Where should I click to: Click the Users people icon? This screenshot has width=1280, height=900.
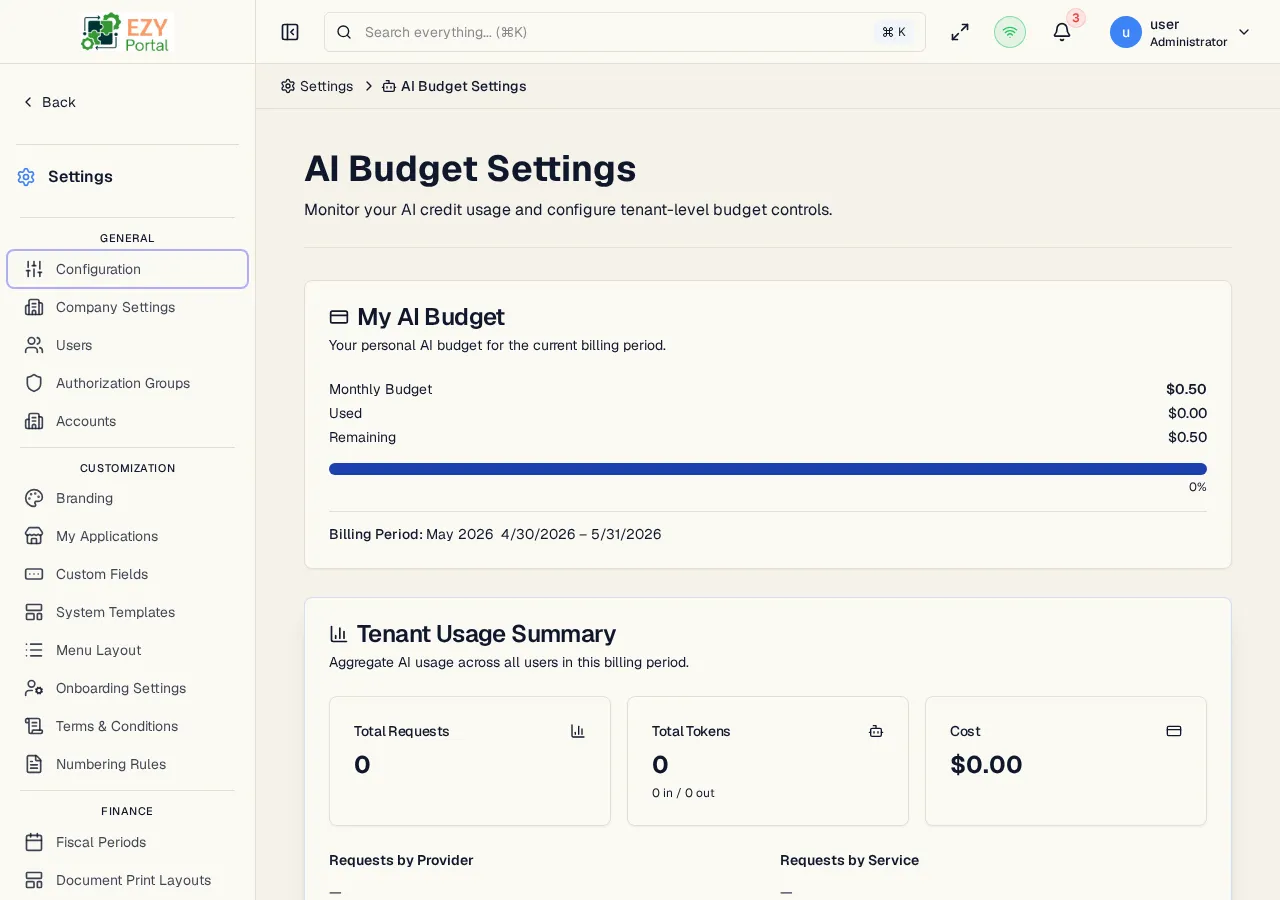(34, 345)
